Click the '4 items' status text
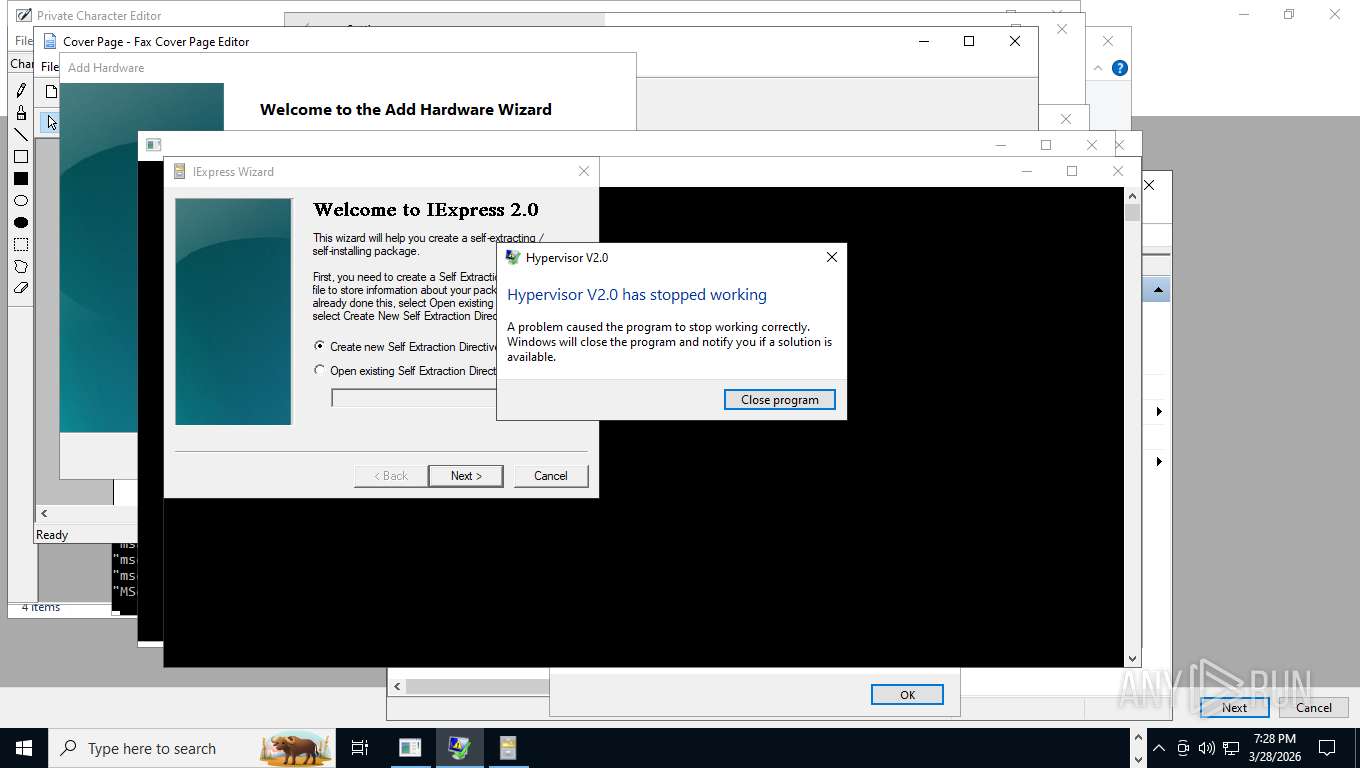Viewport: 1360px width, 768px height. point(41,608)
